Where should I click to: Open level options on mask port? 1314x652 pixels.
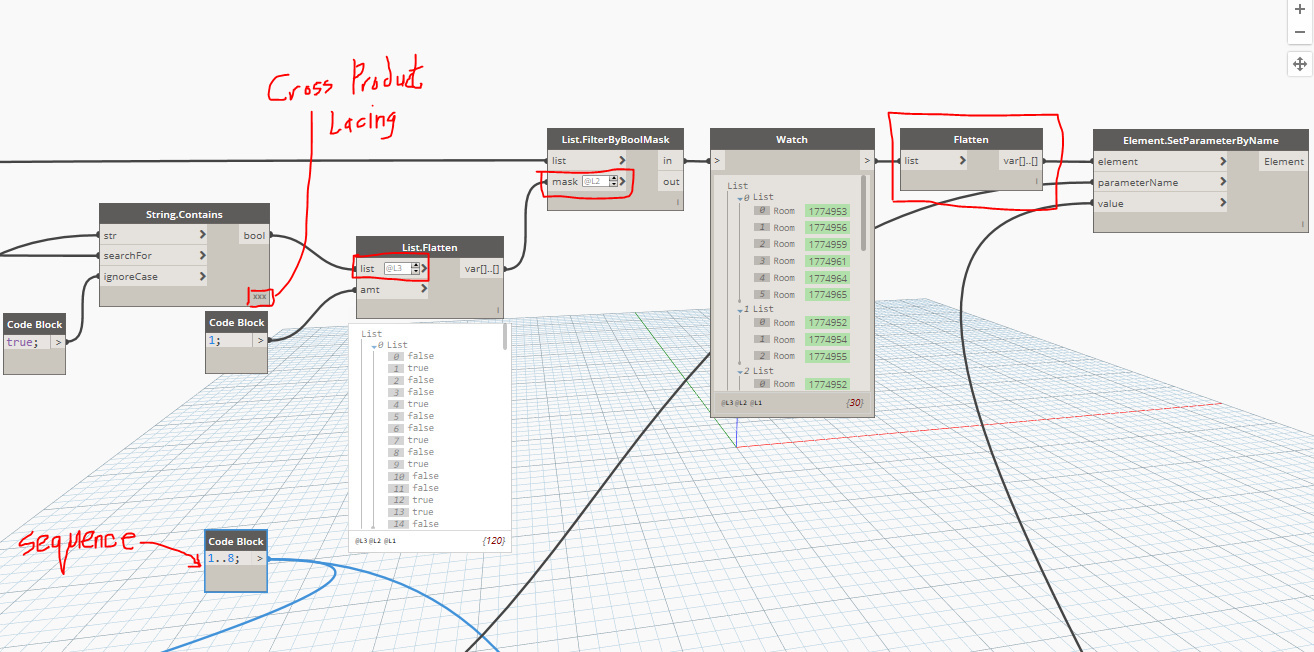pyautogui.click(x=622, y=181)
